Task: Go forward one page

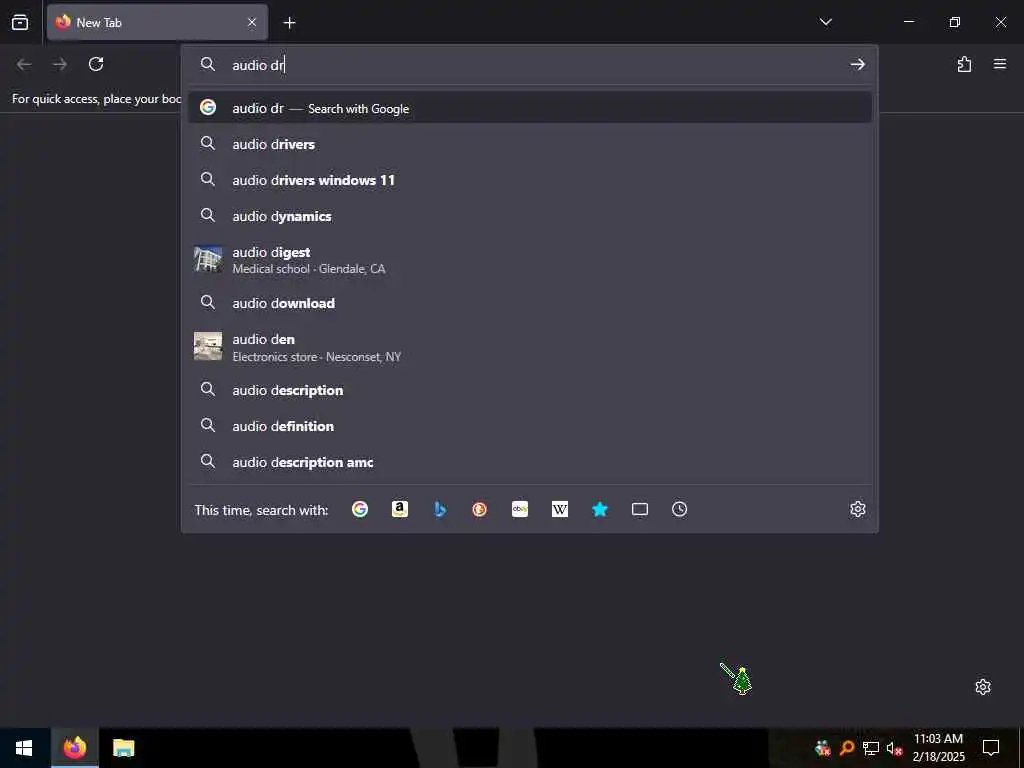Action: tap(59, 64)
